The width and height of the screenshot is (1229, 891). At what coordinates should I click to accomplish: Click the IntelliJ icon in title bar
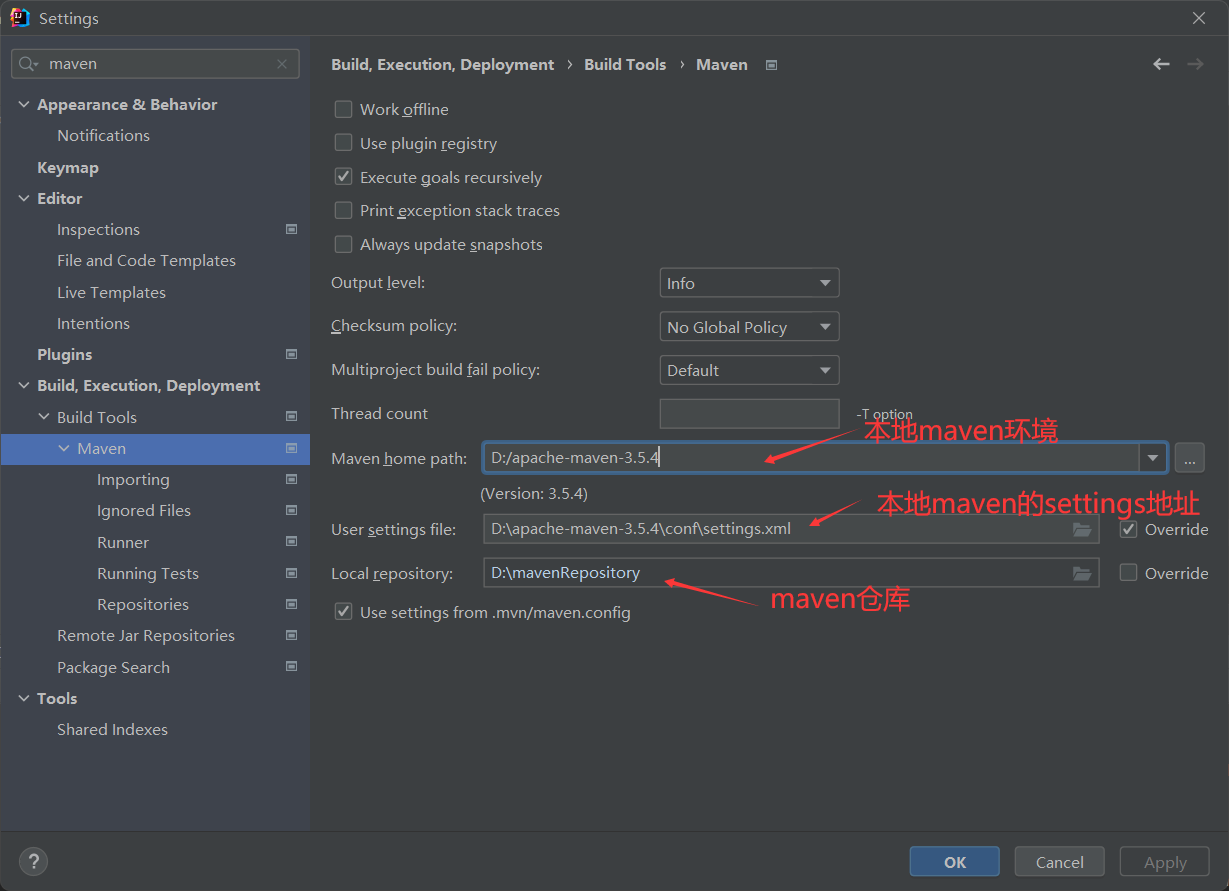coord(19,18)
